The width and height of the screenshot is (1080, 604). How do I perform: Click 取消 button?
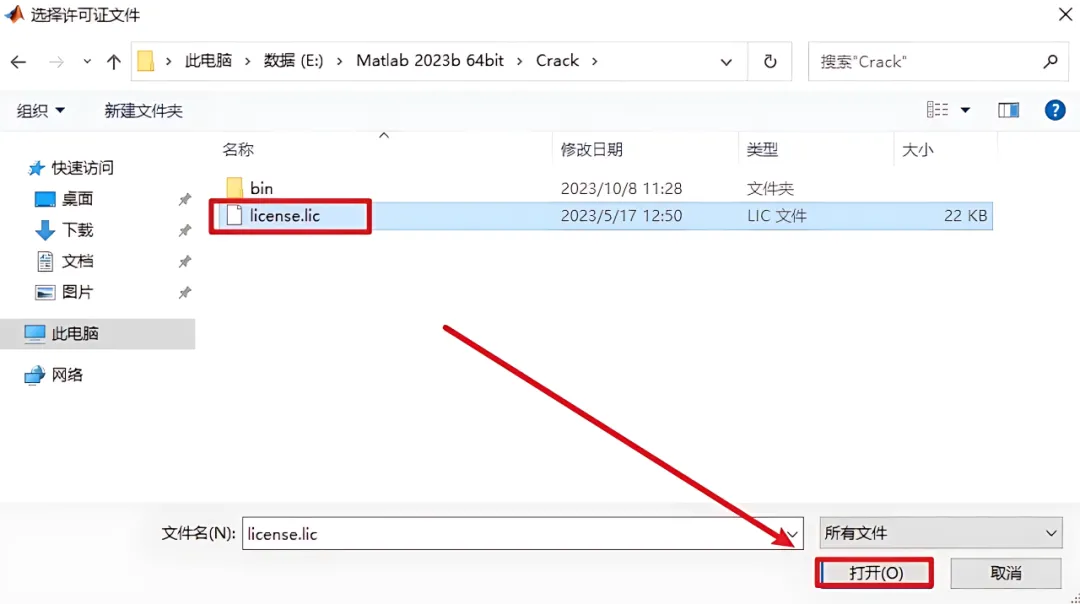point(1006,573)
